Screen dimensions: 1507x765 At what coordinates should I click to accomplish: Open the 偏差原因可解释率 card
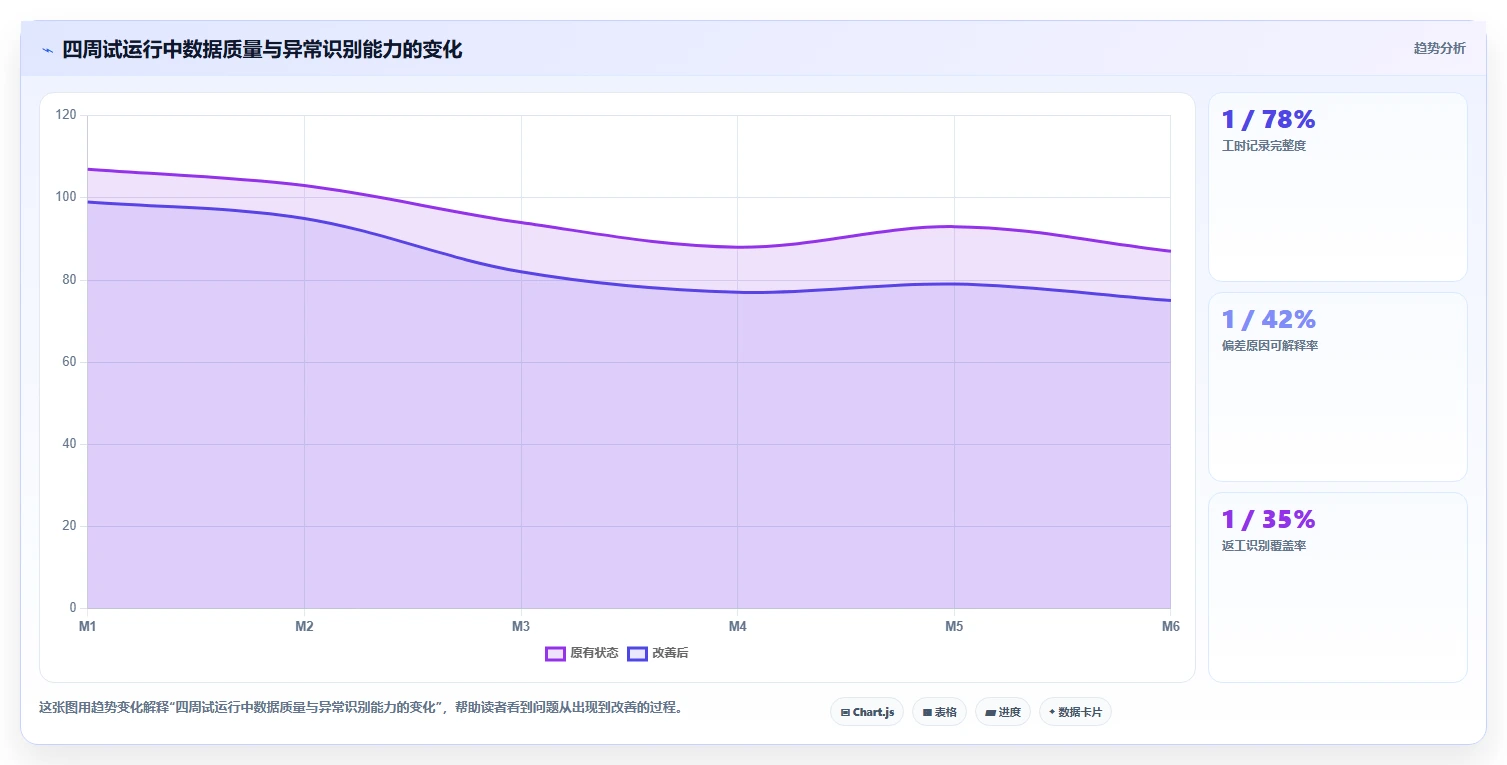(1337, 387)
